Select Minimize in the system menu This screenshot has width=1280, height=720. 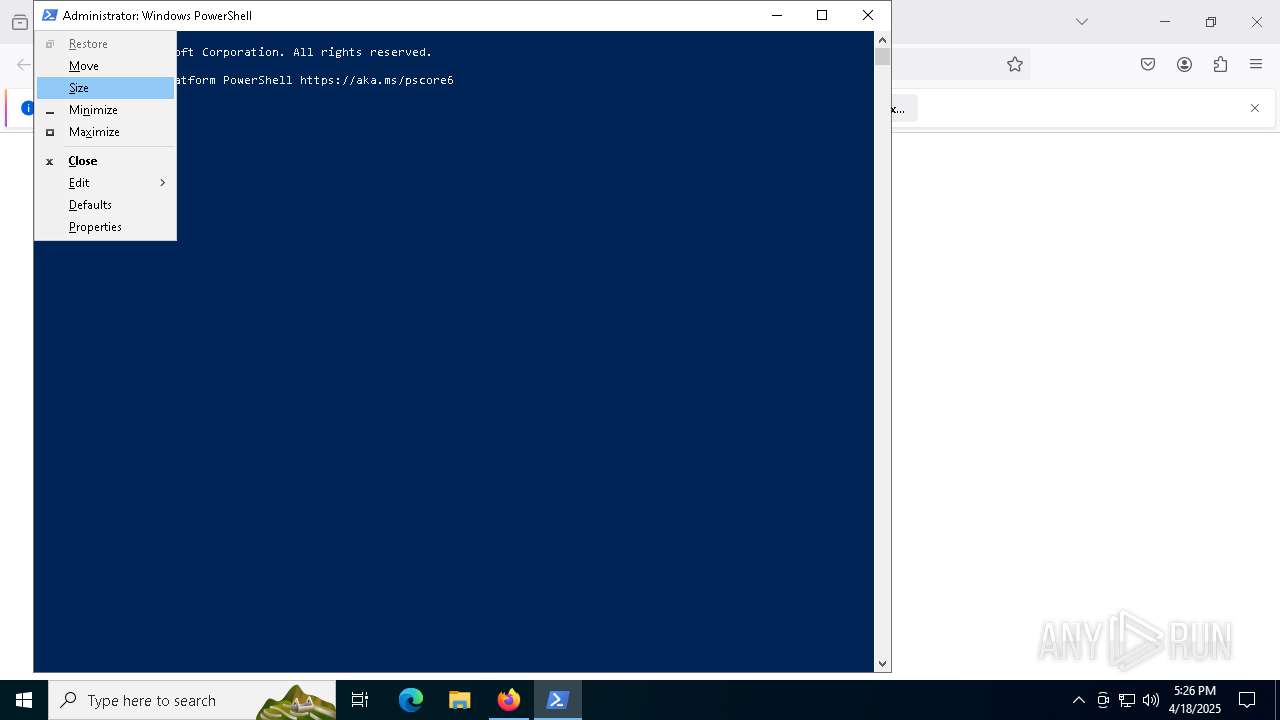pyautogui.click(x=105, y=110)
